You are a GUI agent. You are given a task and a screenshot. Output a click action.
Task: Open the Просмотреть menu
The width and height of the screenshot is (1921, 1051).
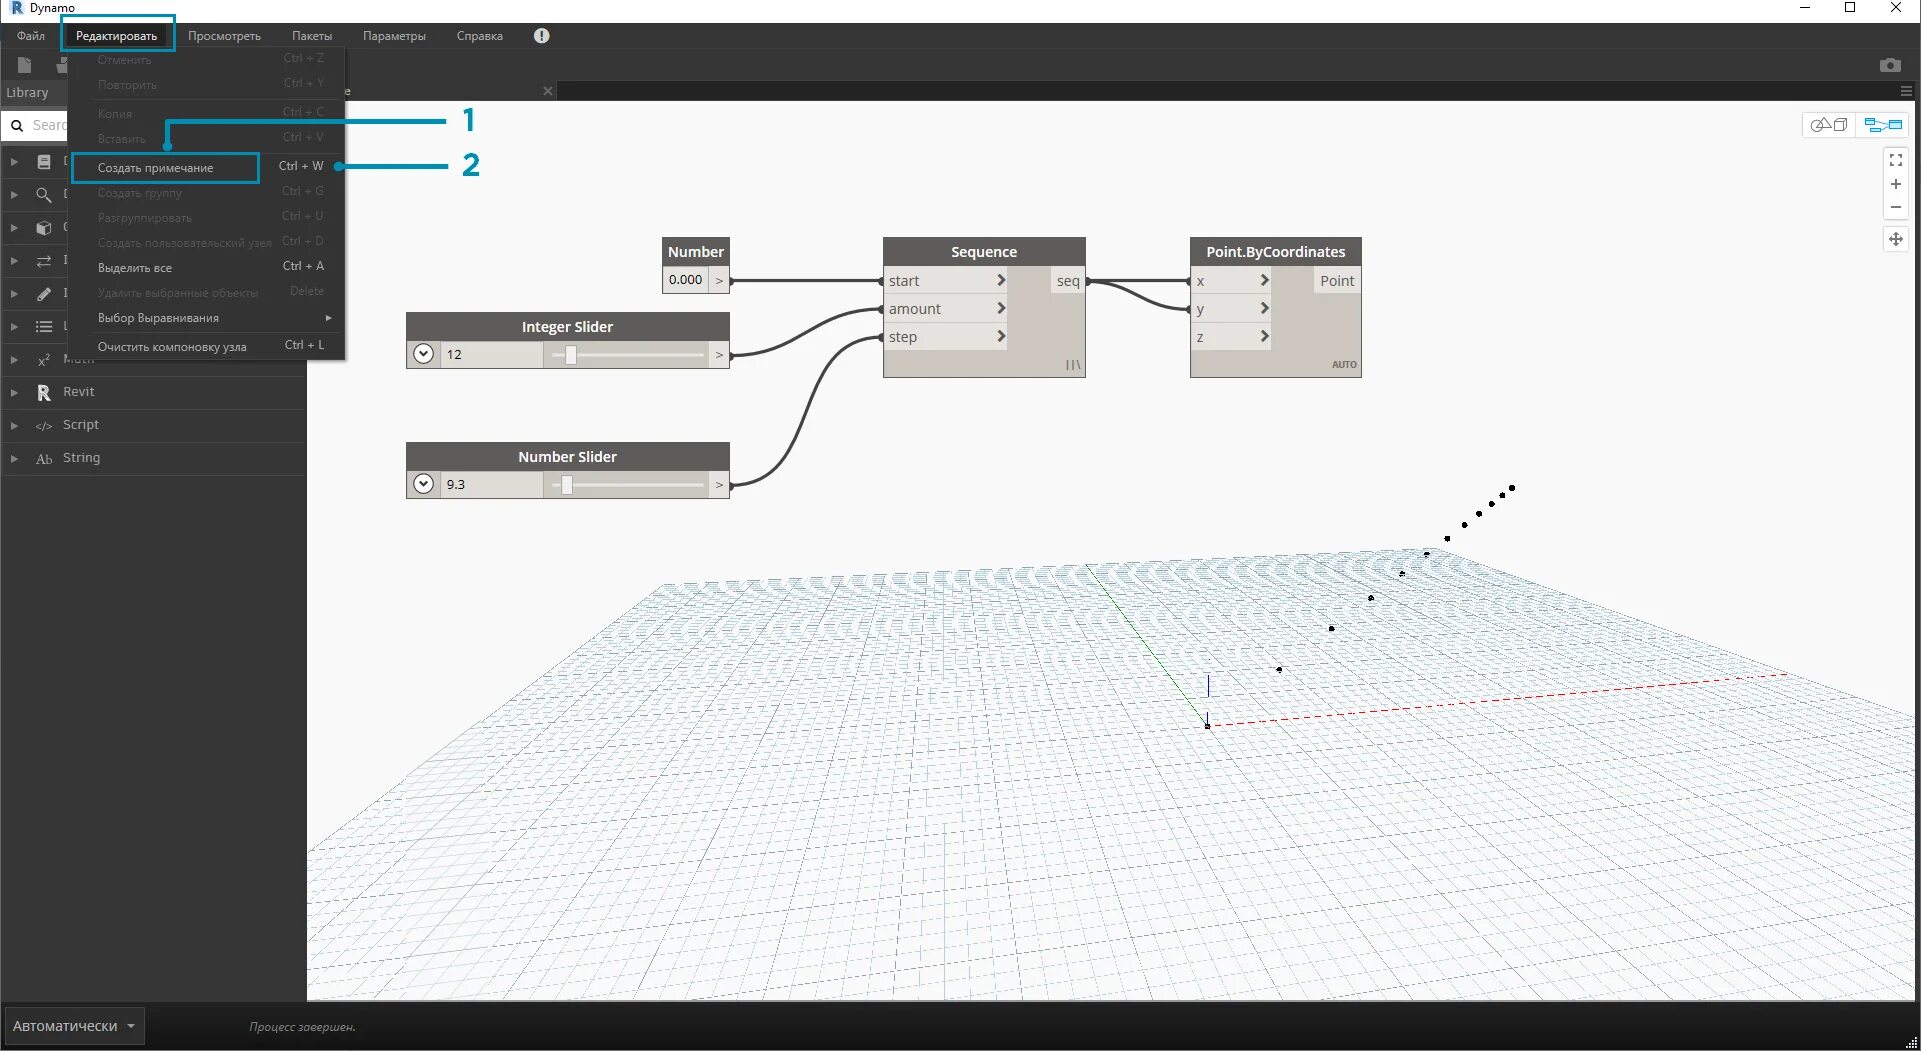click(x=224, y=36)
